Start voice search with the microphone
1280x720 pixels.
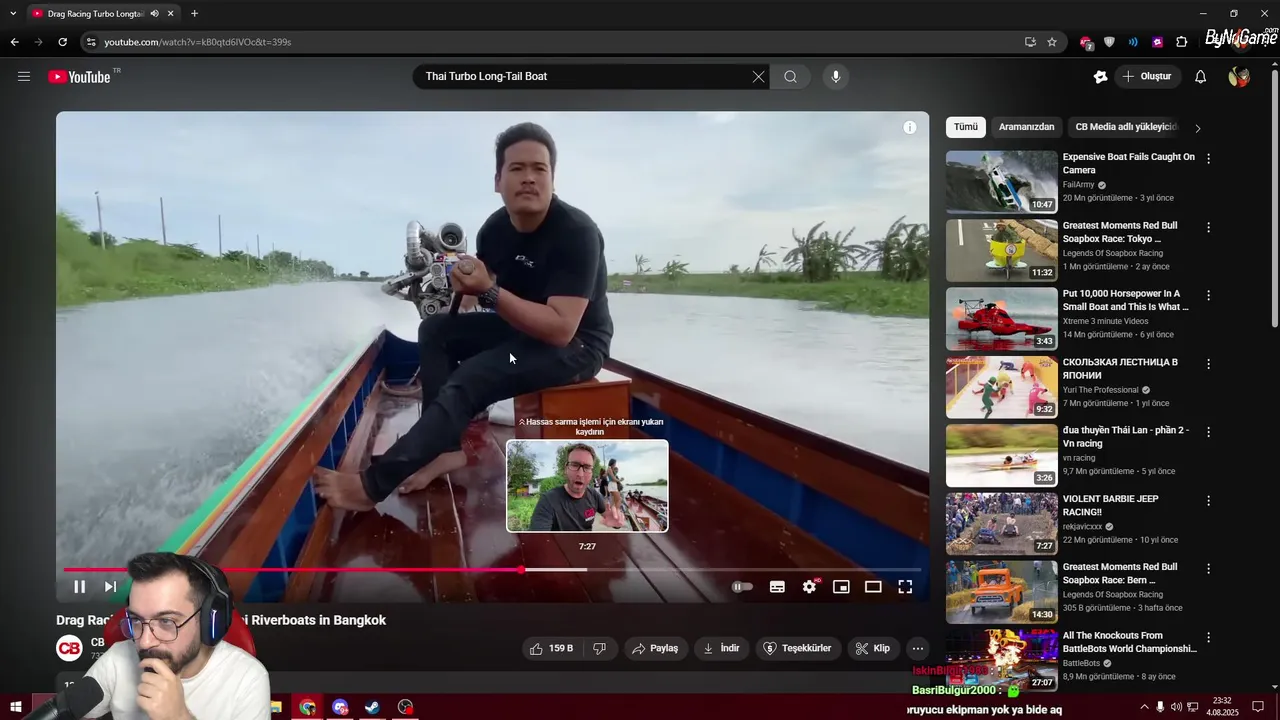click(836, 76)
